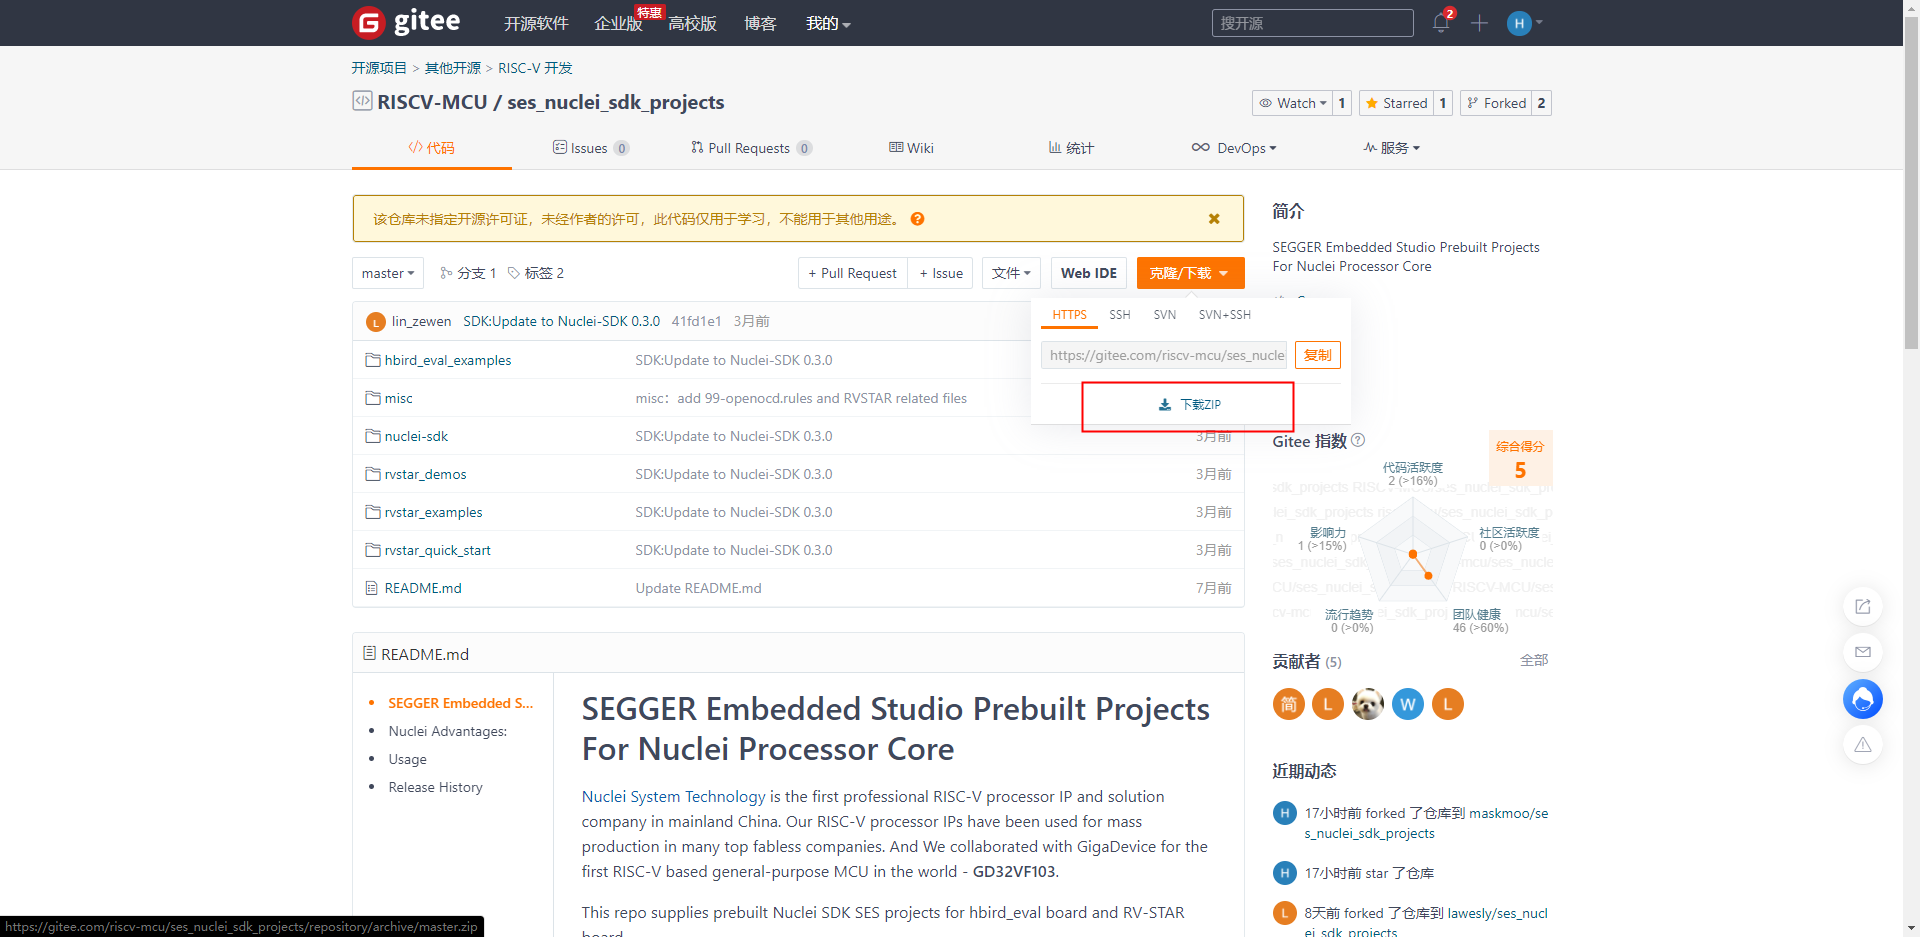Click the orange question-mark help icon
The width and height of the screenshot is (1920, 937).
click(x=917, y=219)
